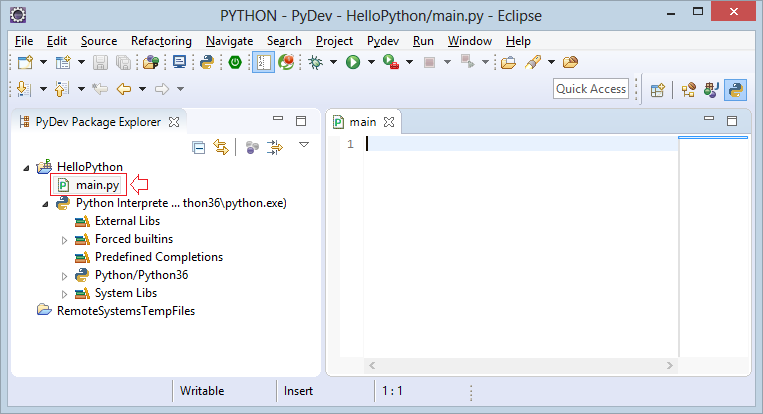This screenshot has height=414, width=763.
Task: Open the Source menu
Action: [x=99, y=41]
